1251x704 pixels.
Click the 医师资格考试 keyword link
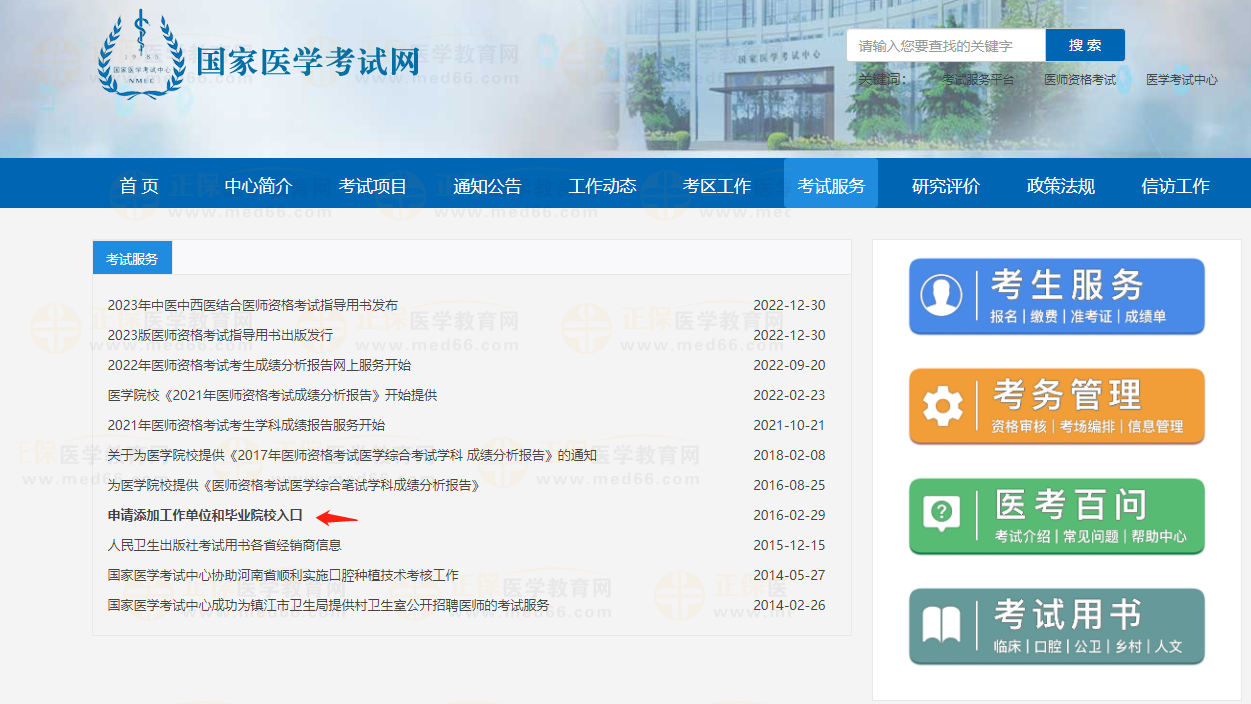click(1080, 80)
